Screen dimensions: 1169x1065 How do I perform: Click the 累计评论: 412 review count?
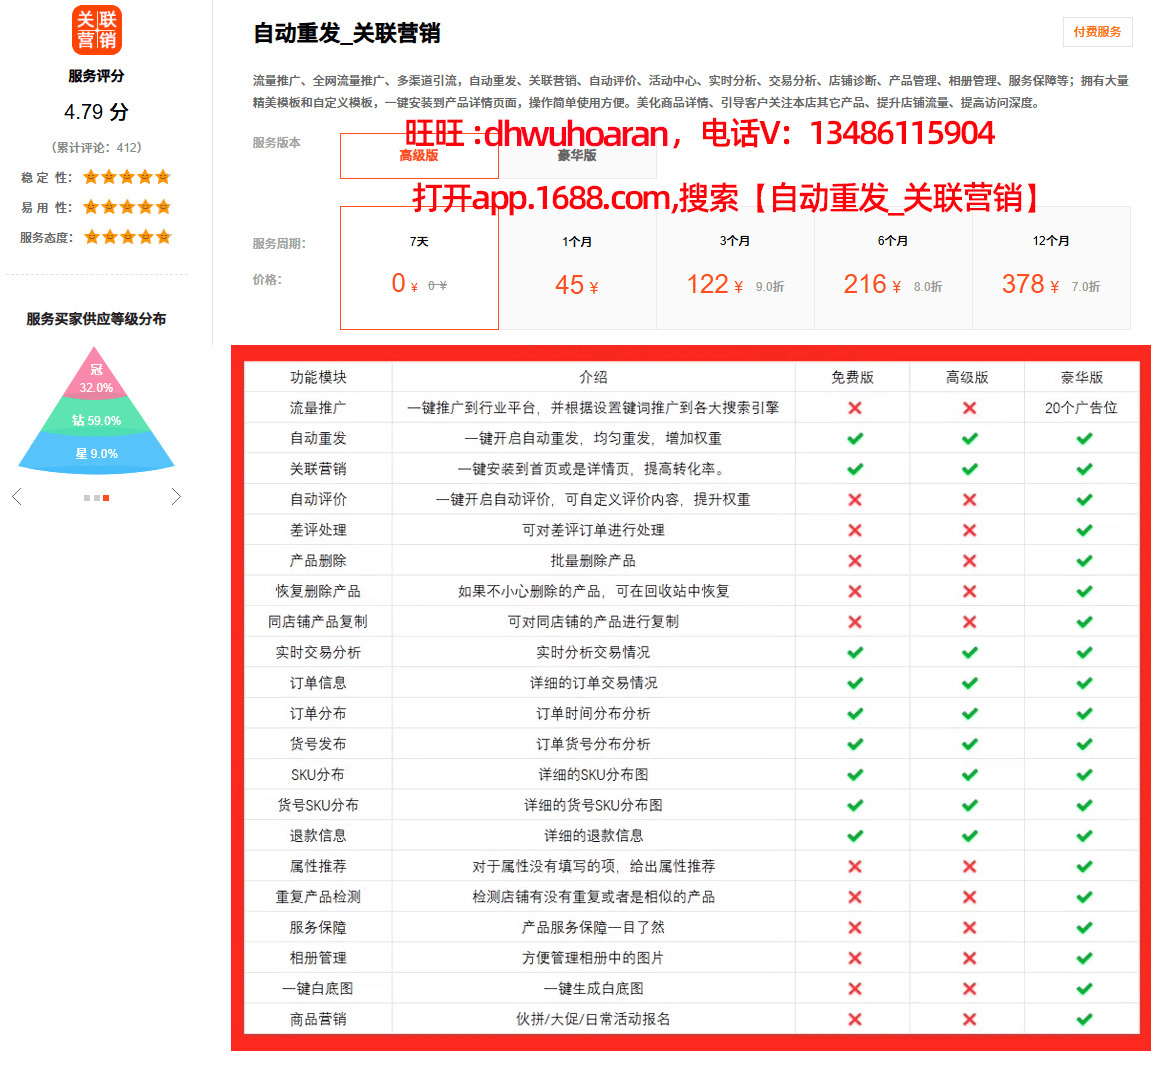pyautogui.click(x=96, y=148)
